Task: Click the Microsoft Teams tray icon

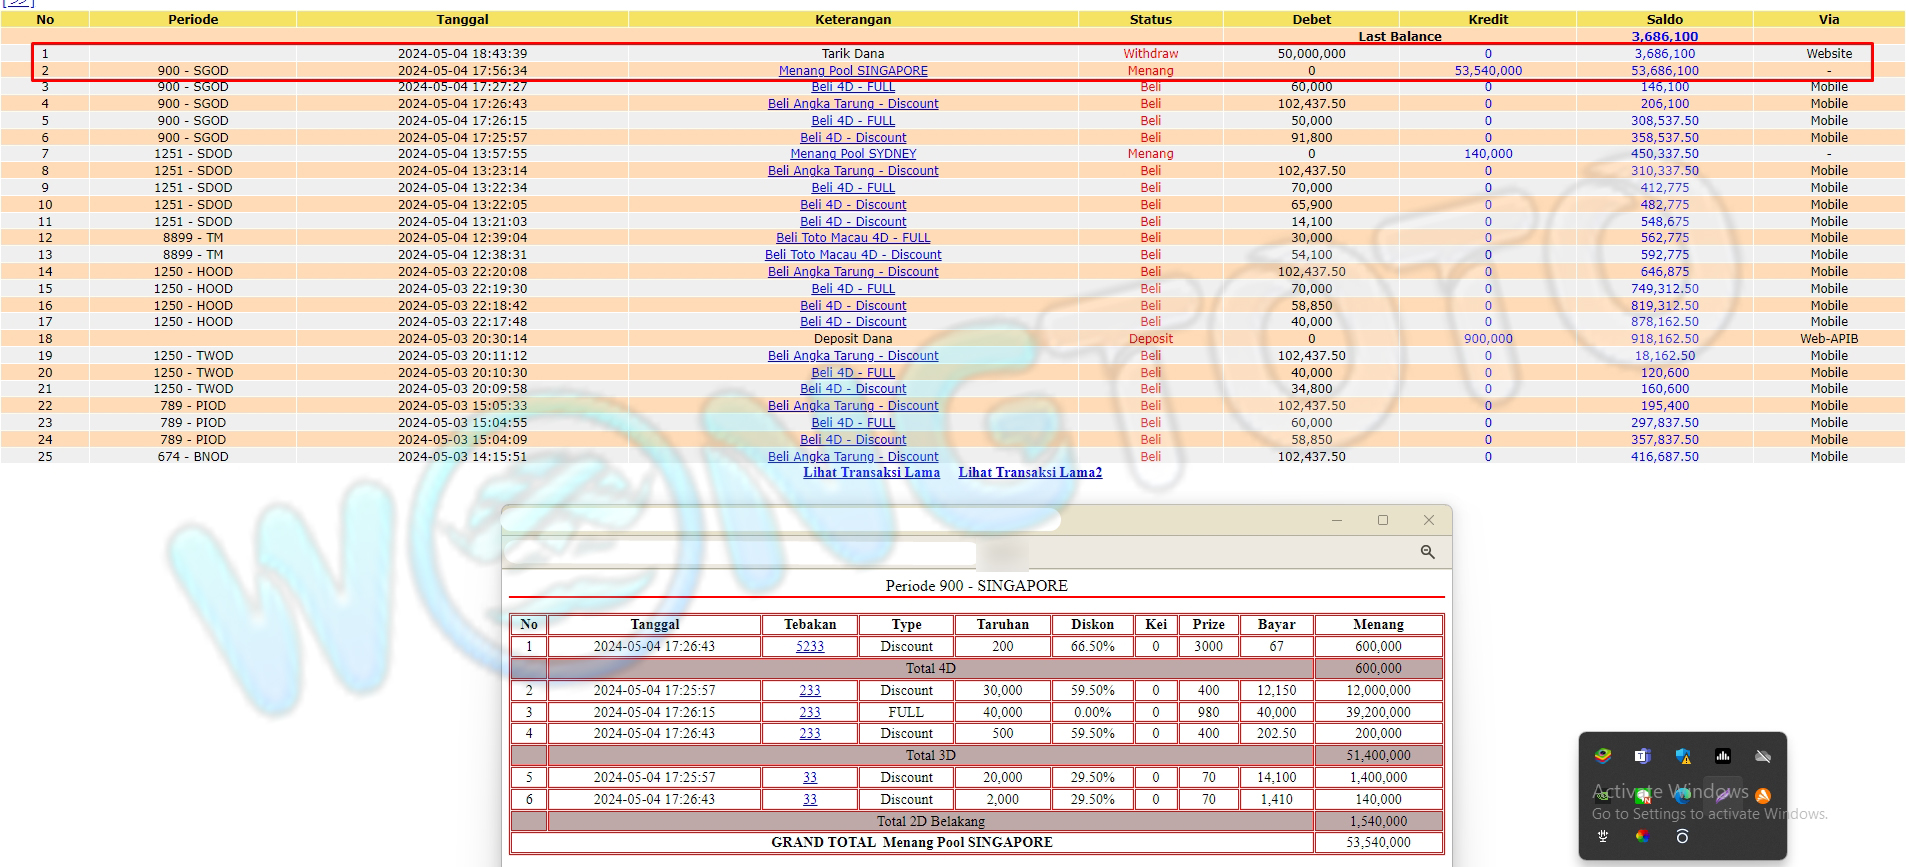Action: click(1642, 756)
